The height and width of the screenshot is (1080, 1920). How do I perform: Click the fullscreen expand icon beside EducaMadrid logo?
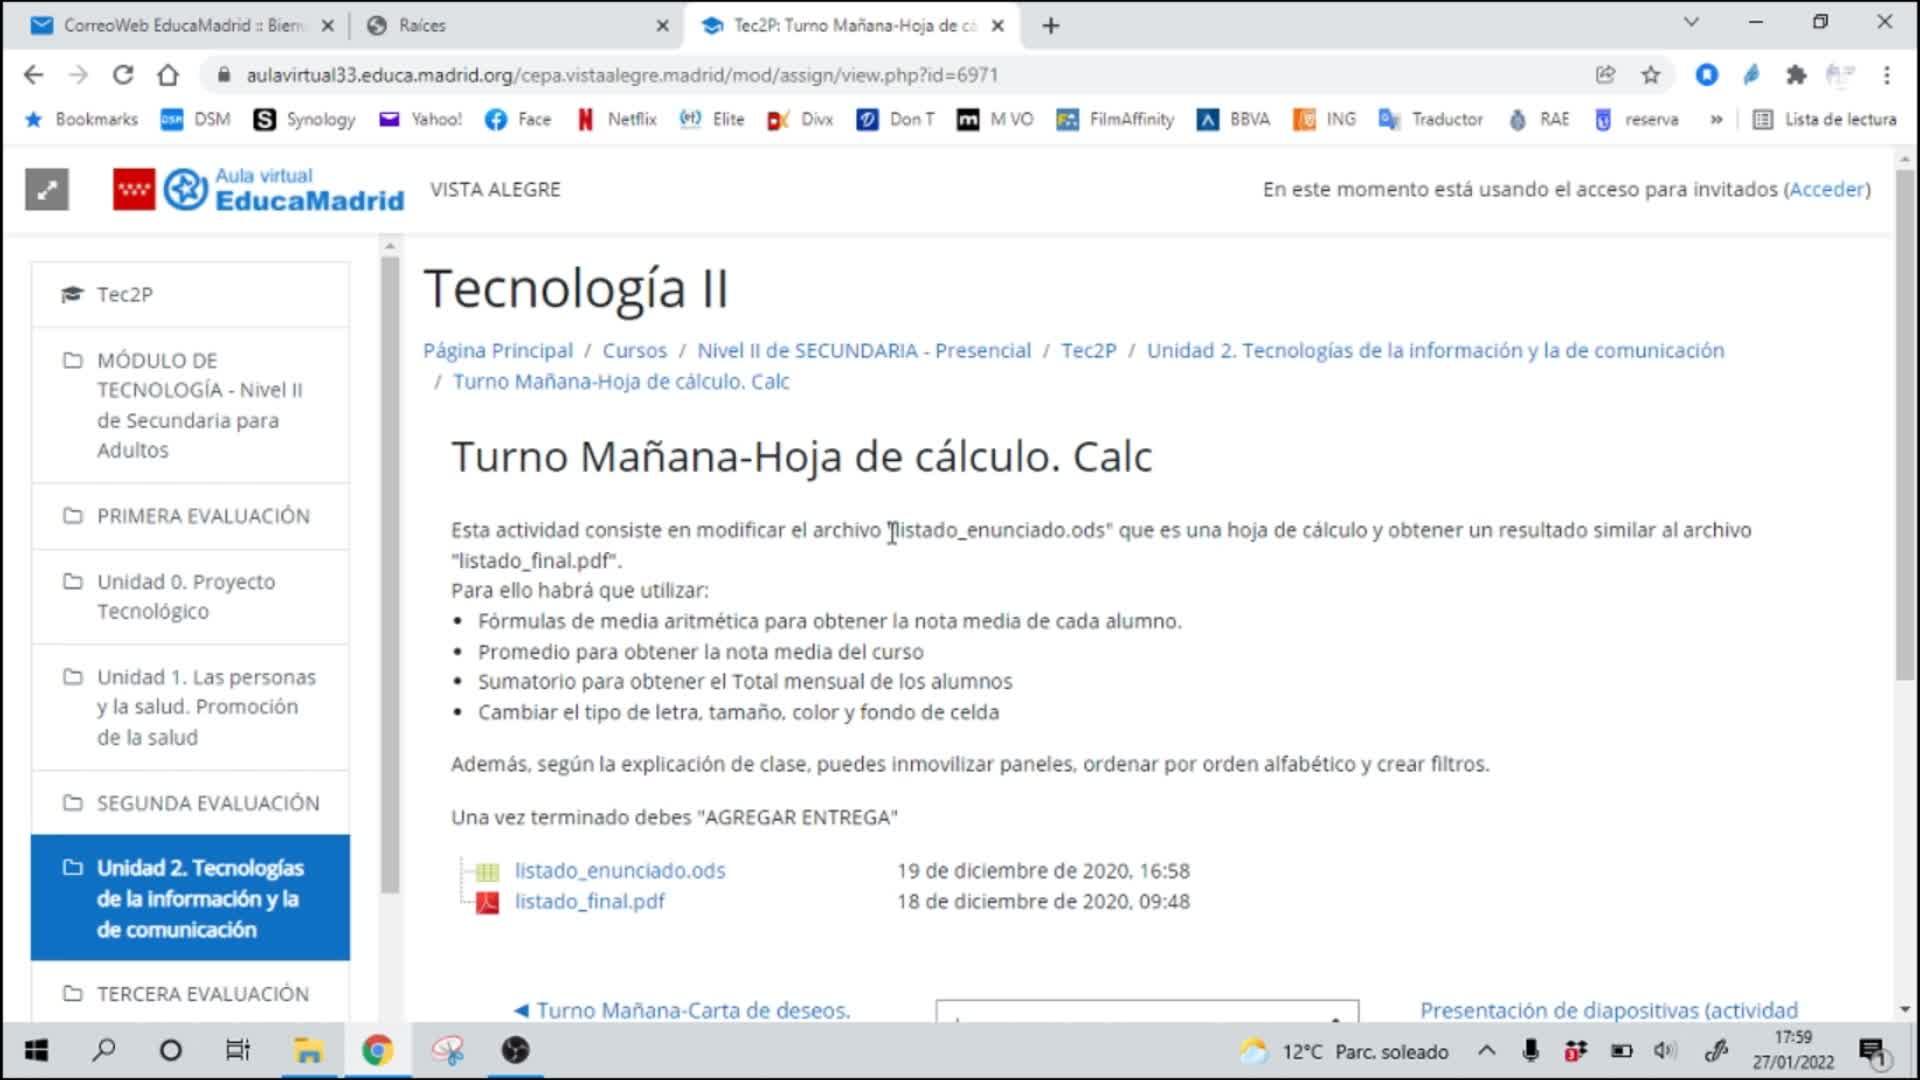pyautogui.click(x=47, y=190)
